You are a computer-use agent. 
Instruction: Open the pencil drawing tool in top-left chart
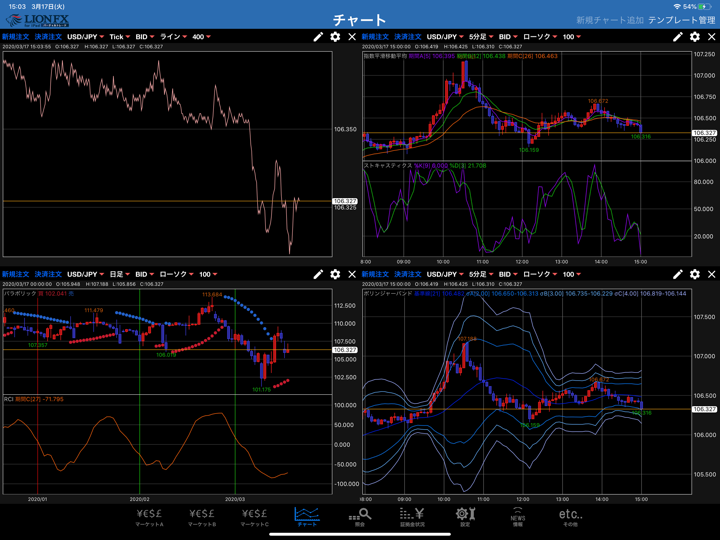point(318,37)
